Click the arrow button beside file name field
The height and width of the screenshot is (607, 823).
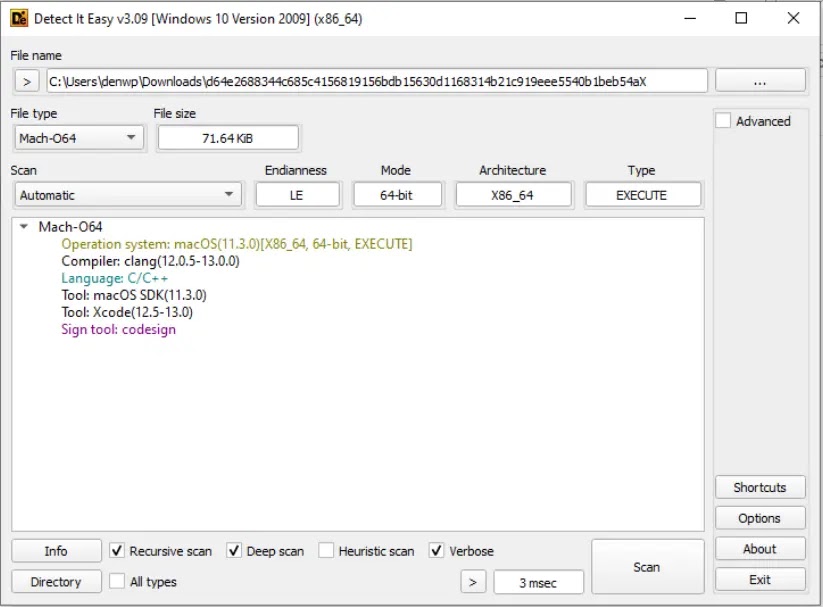[x=27, y=81]
